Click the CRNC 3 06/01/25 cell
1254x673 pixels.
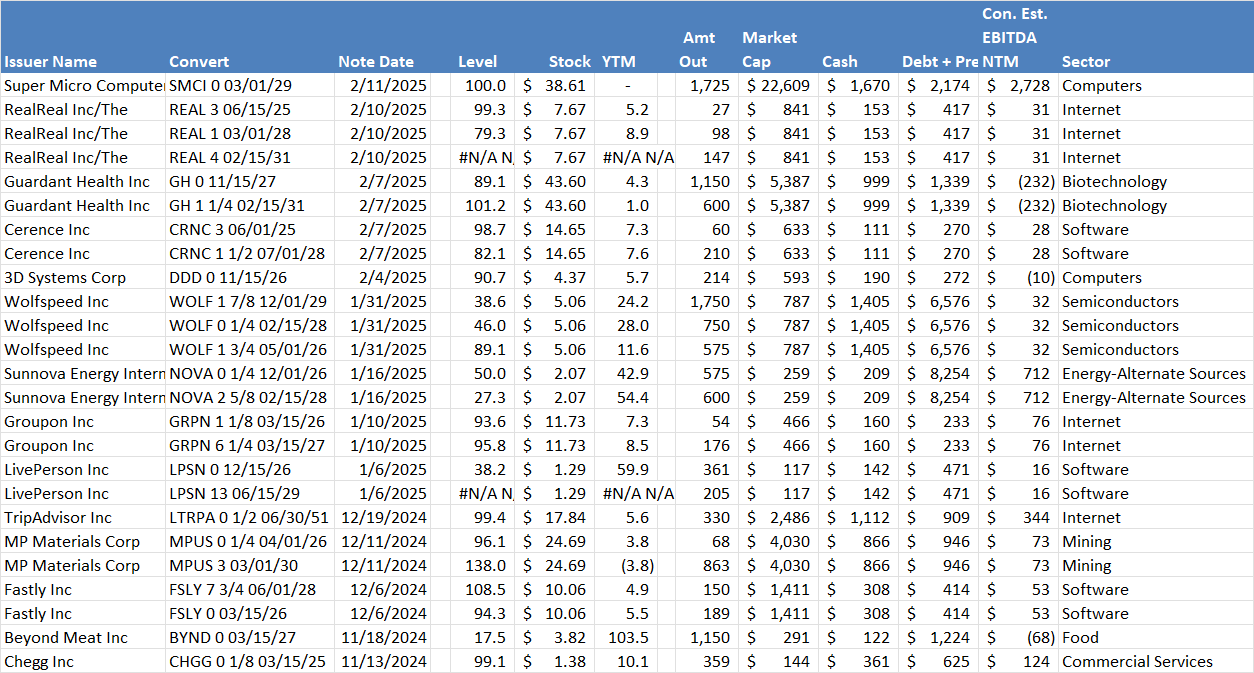[248, 230]
